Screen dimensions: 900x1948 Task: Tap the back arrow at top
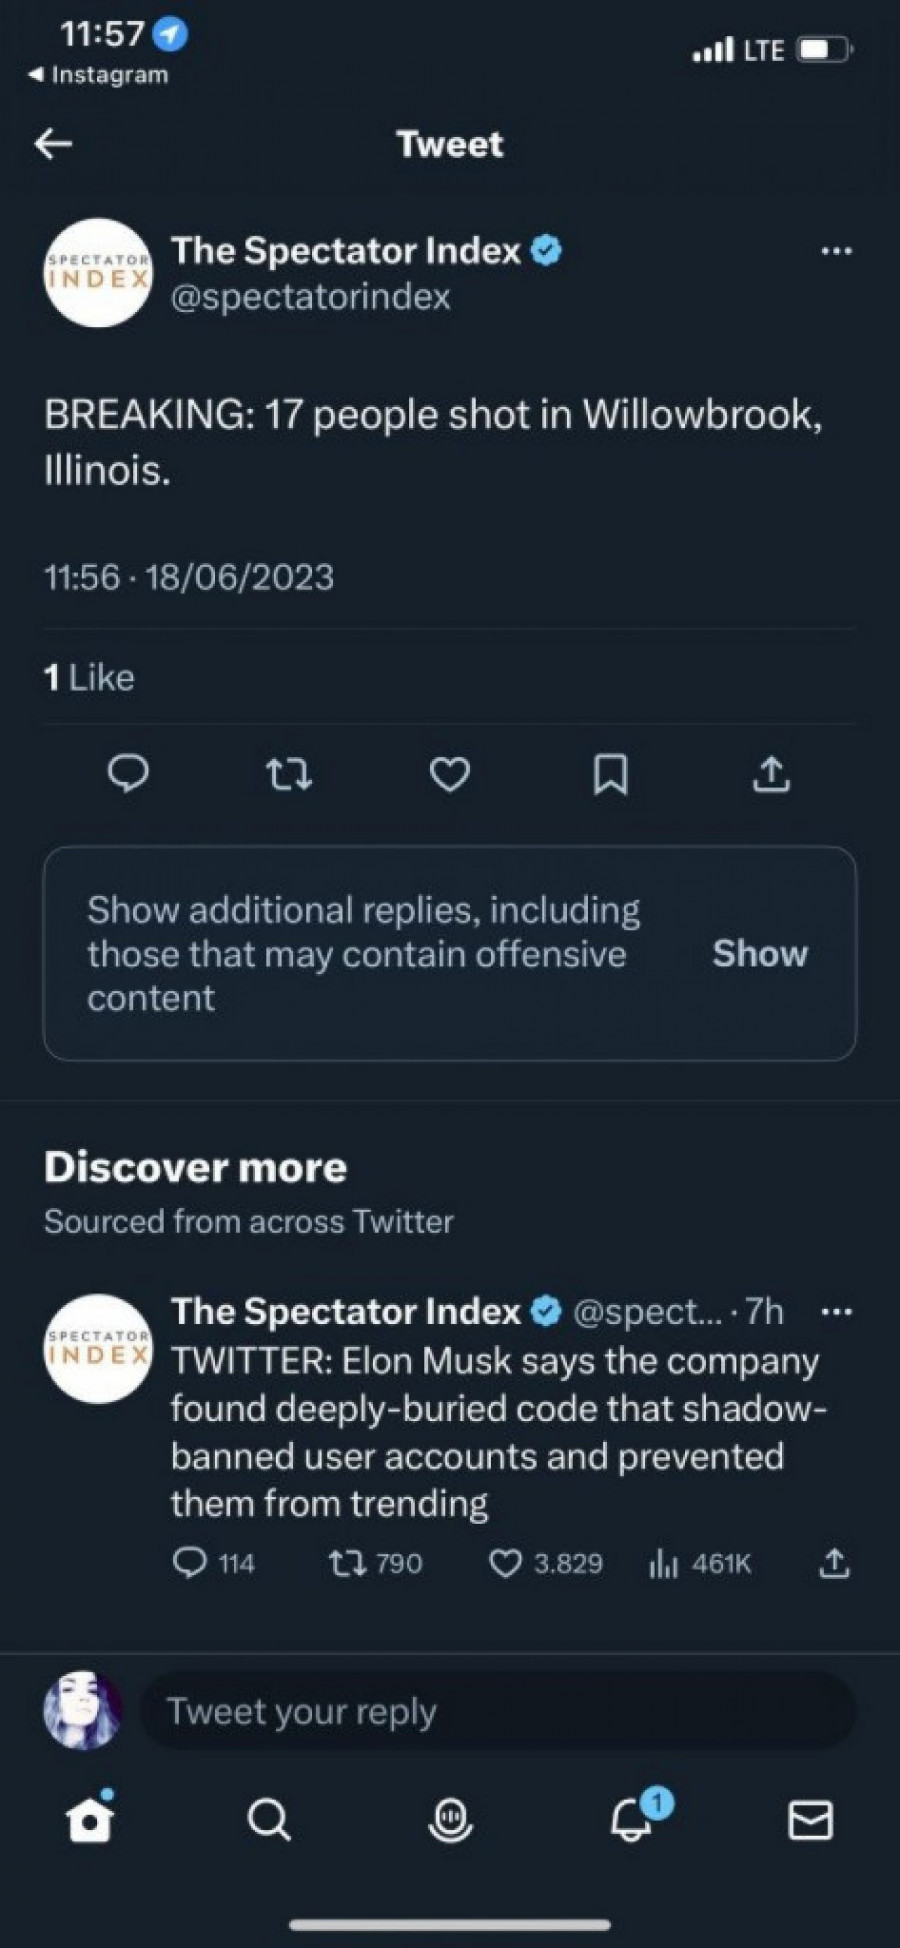53,145
